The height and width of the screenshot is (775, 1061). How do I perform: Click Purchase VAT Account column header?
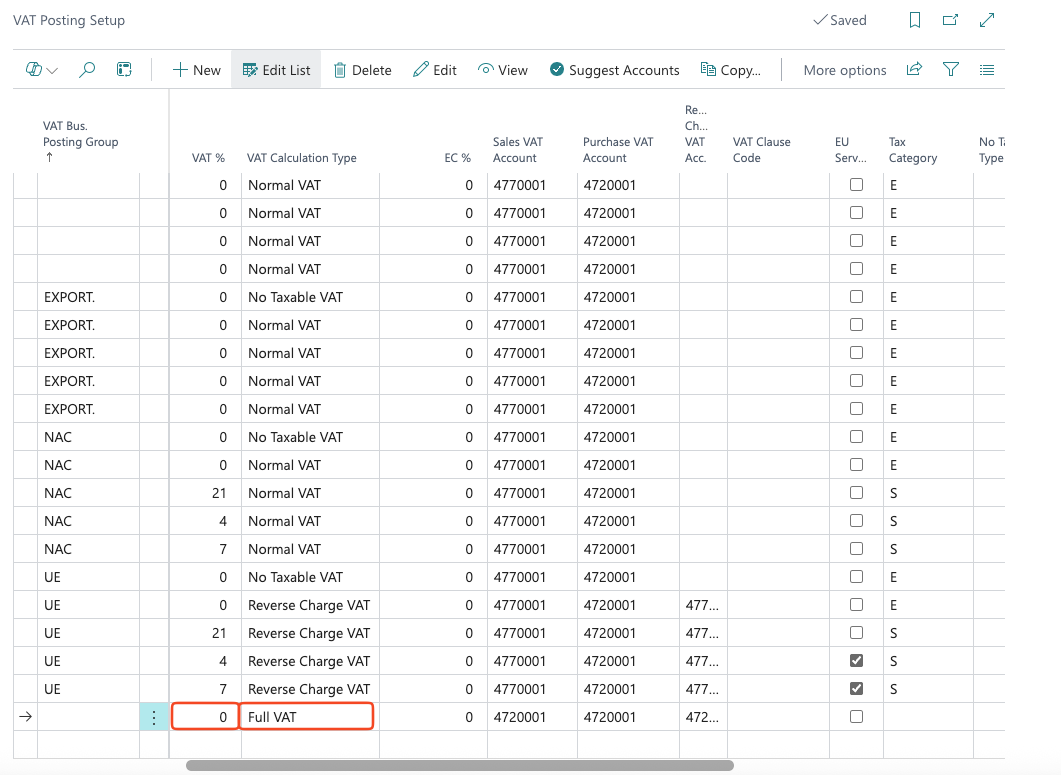[618, 150]
